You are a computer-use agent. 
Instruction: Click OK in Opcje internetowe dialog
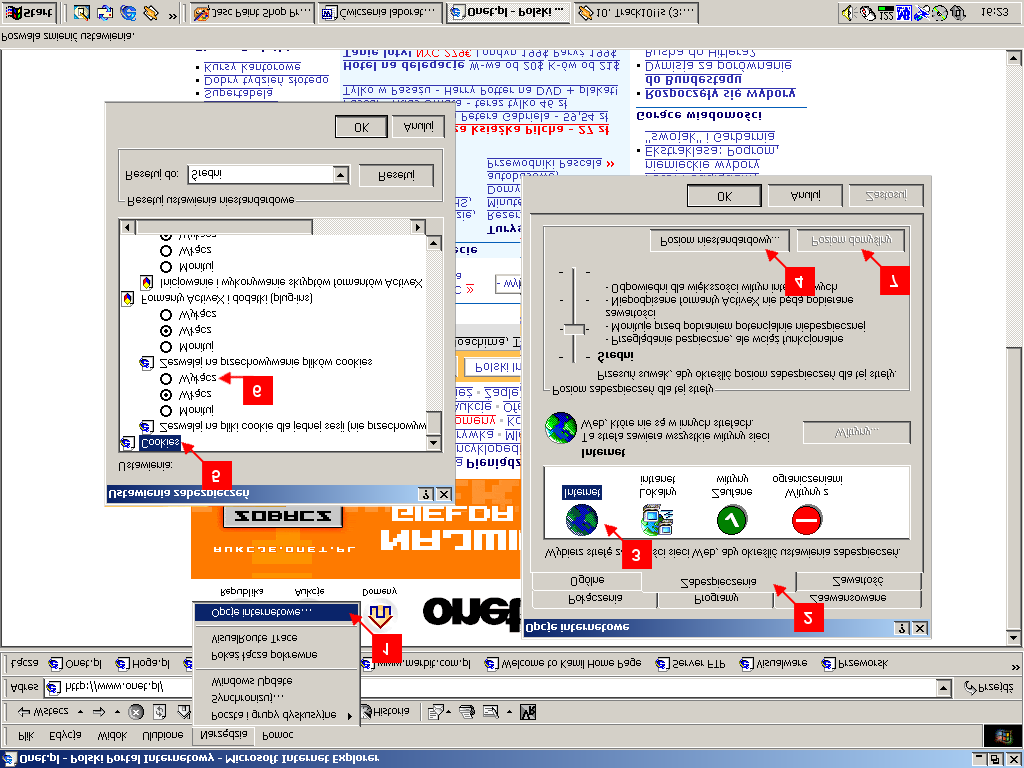724,196
